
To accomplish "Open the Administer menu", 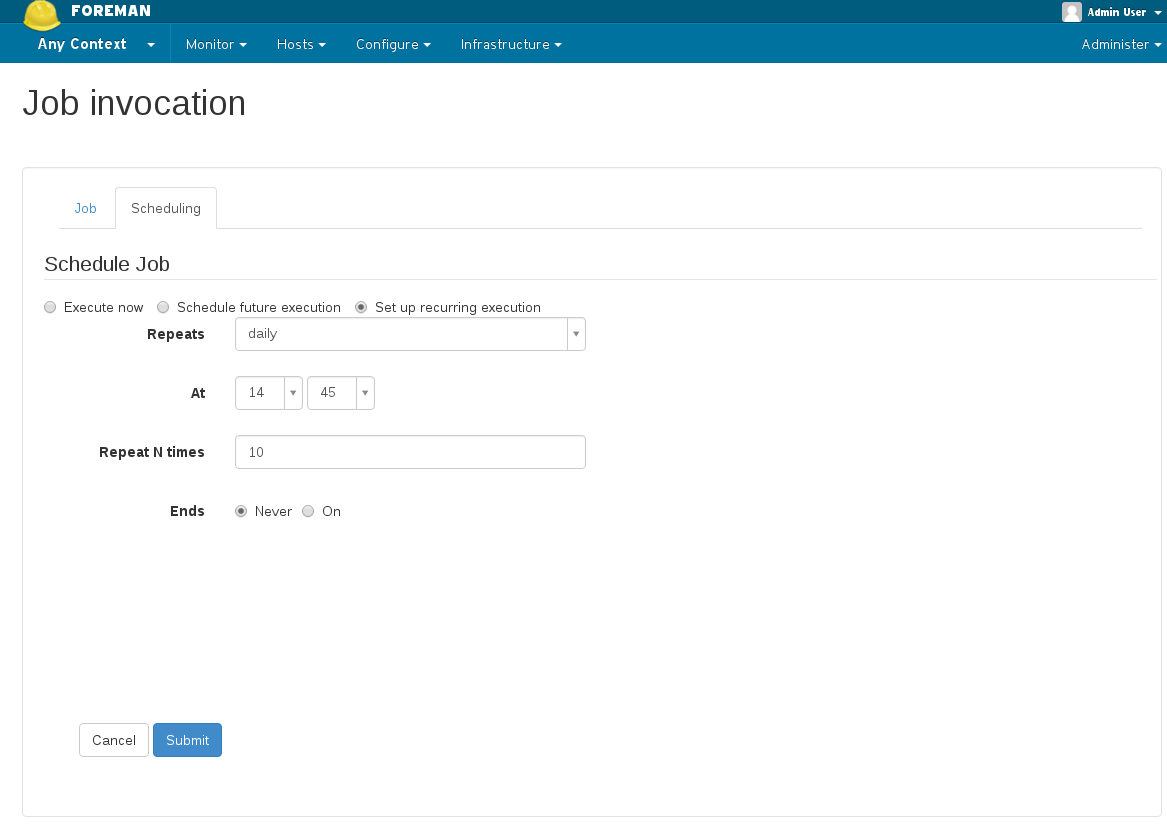I will click(1121, 45).
